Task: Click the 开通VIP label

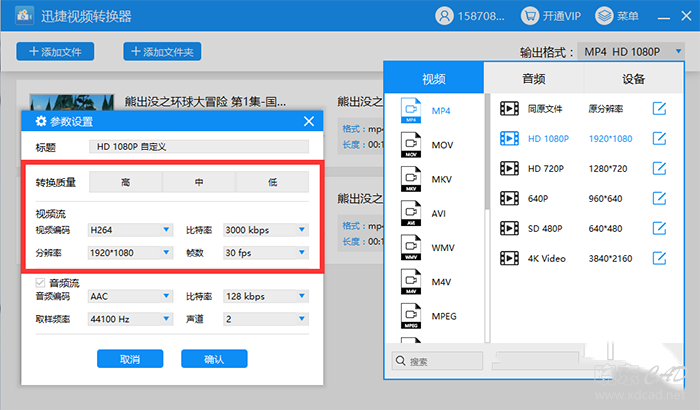Action: point(562,16)
